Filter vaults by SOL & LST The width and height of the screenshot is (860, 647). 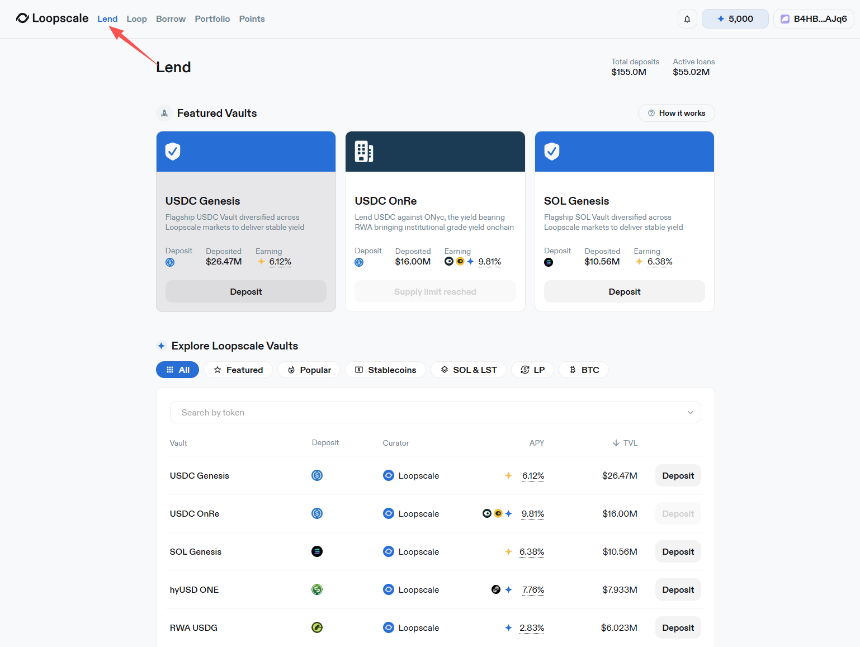coord(468,370)
